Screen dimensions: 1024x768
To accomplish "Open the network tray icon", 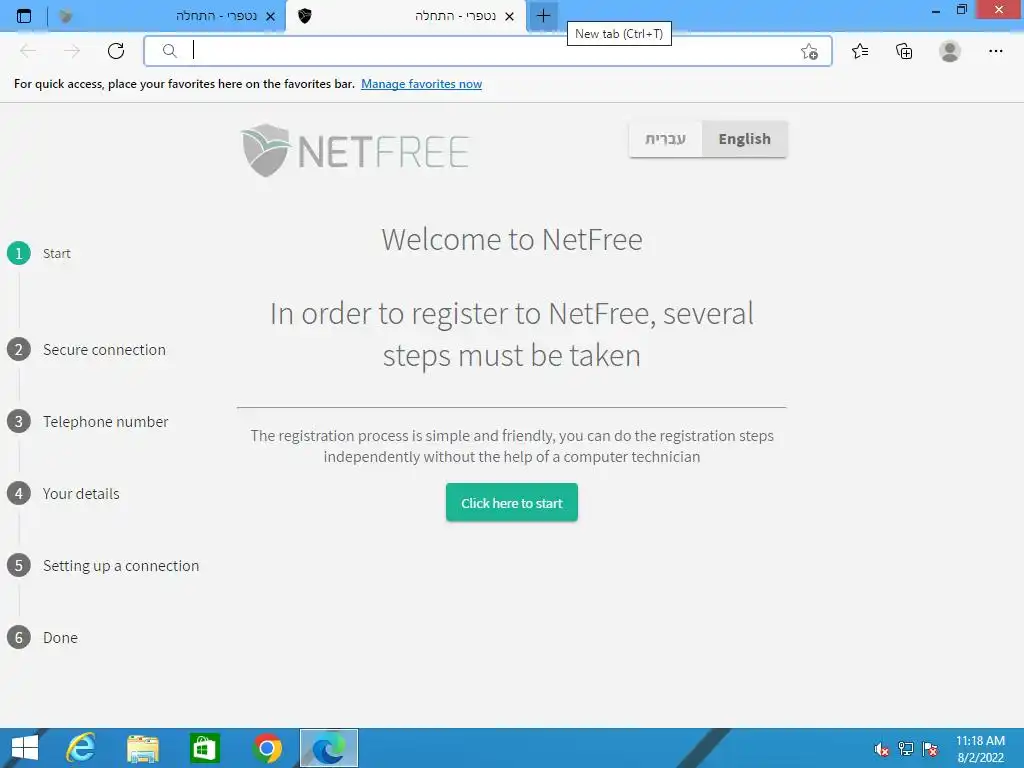I will point(906,749).
